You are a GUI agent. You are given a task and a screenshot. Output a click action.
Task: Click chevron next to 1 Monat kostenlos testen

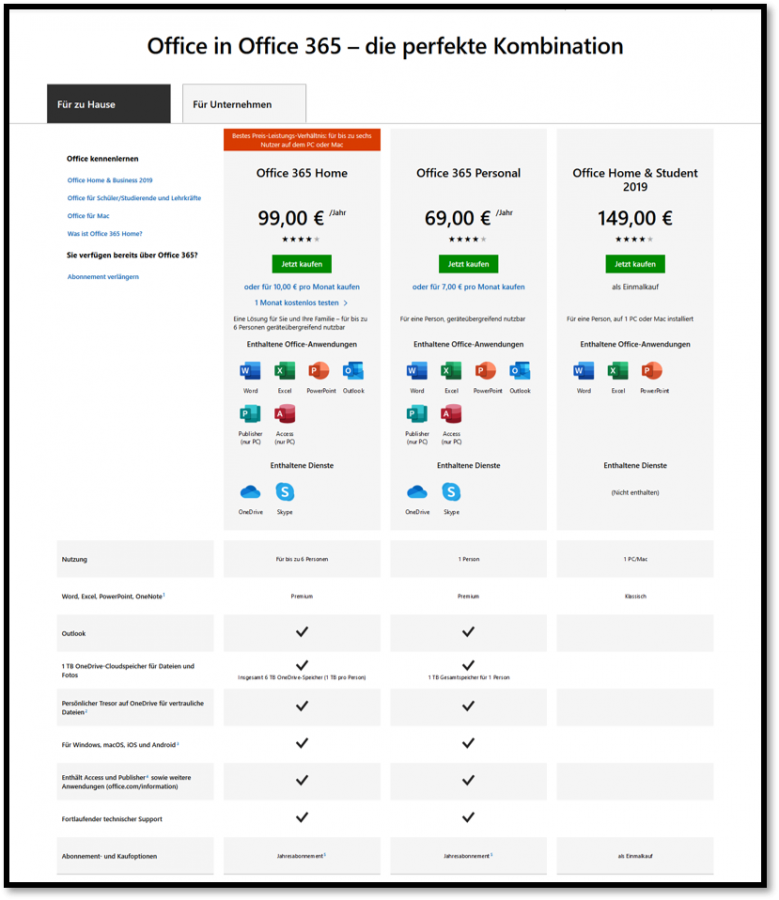point(346,303)
